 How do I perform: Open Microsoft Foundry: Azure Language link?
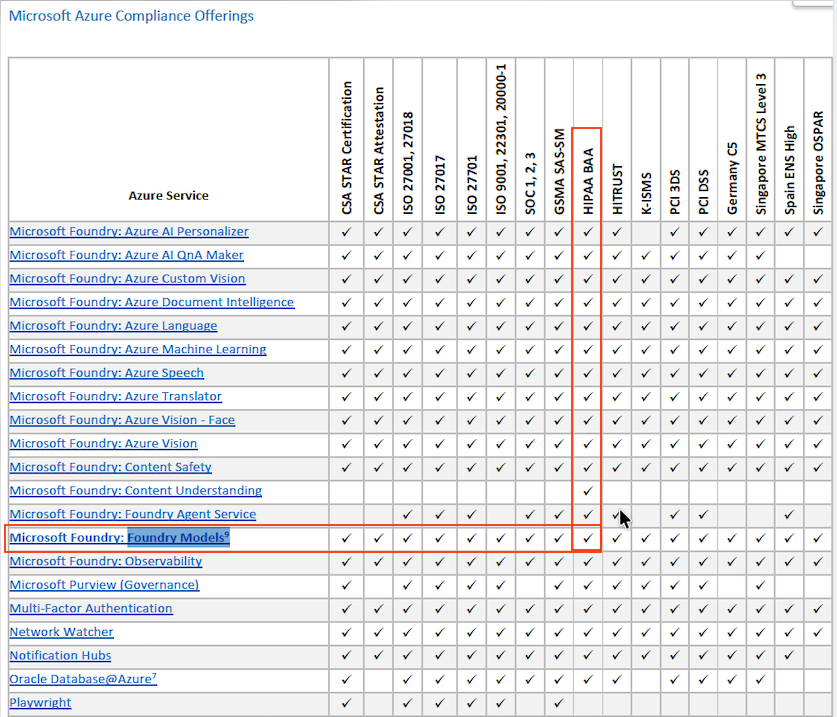click(113, 326)
